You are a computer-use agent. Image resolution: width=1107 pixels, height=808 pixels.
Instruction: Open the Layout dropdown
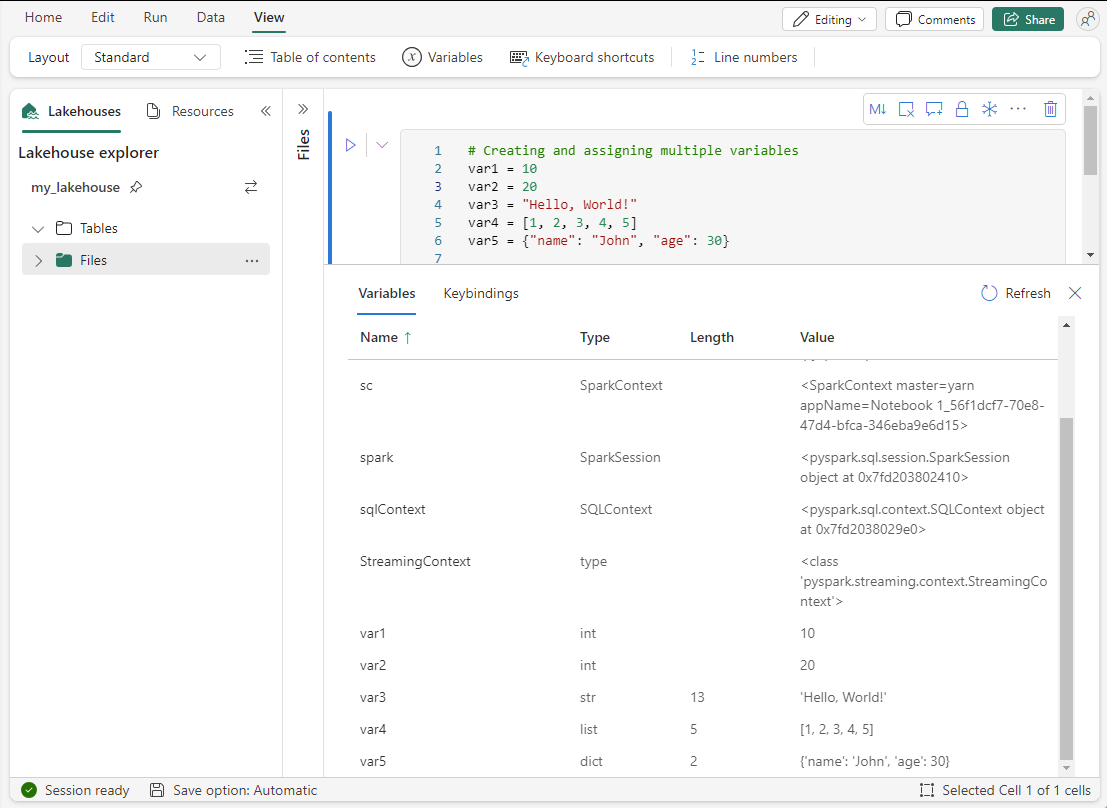[150, 57]
